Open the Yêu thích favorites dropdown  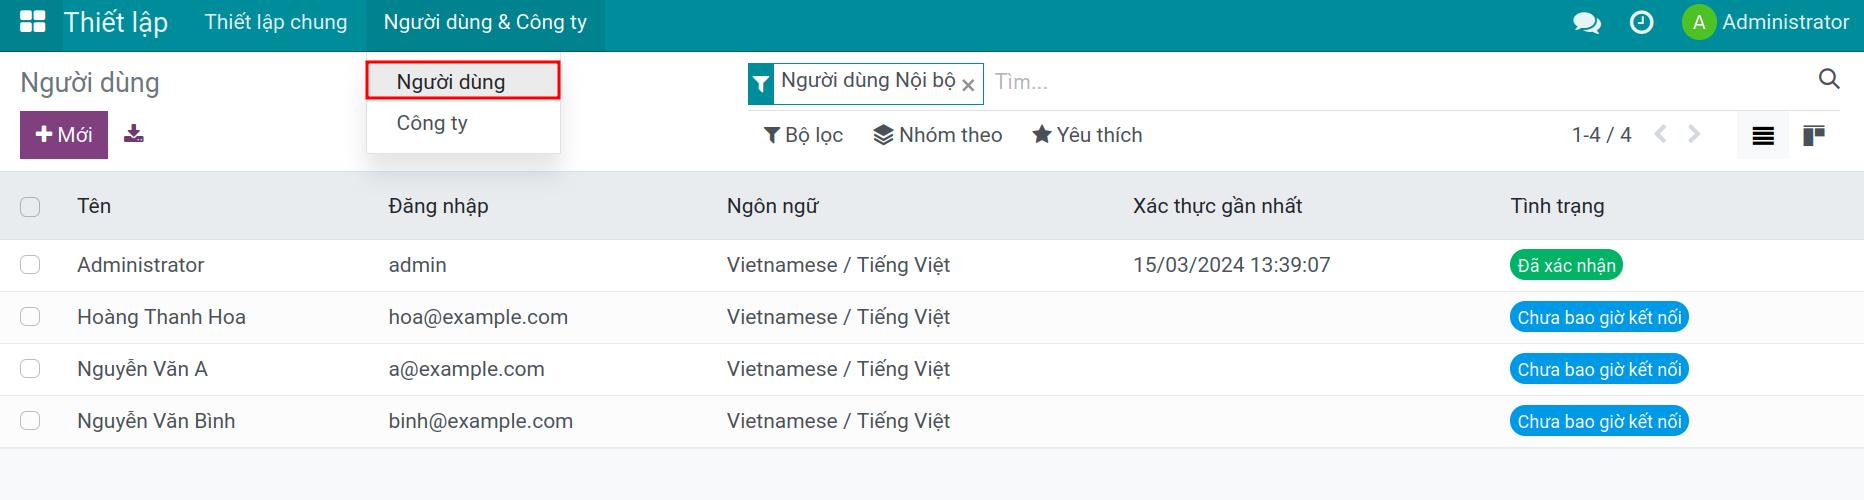pos(1087,135)
